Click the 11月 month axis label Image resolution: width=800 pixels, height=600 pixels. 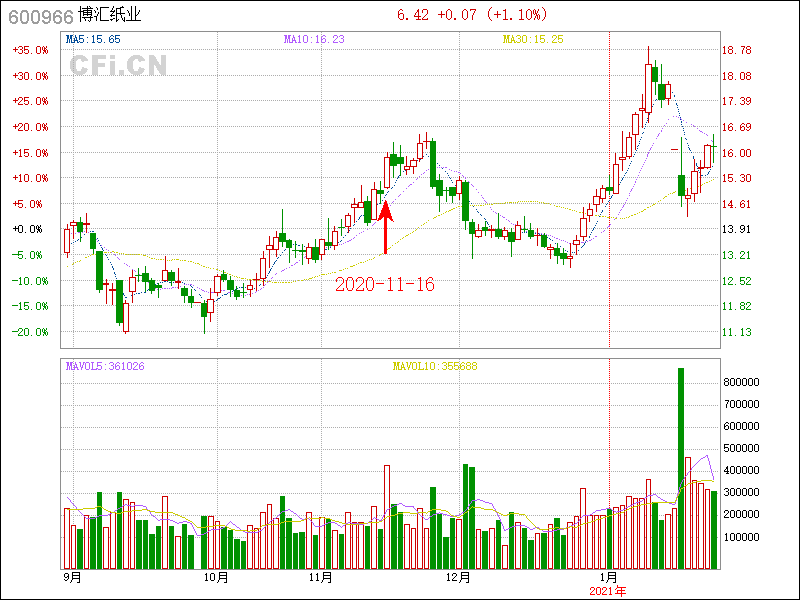point(320,578)
